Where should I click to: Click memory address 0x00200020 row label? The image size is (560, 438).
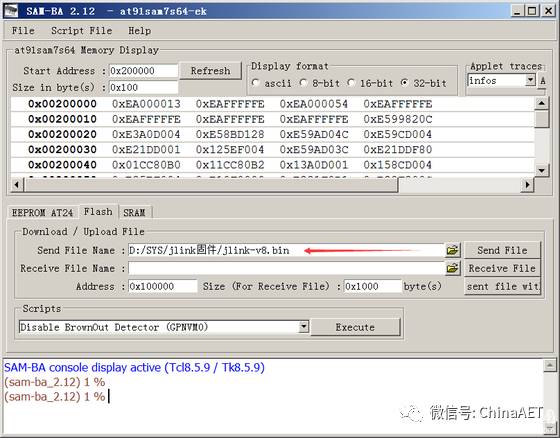(62, 134)
